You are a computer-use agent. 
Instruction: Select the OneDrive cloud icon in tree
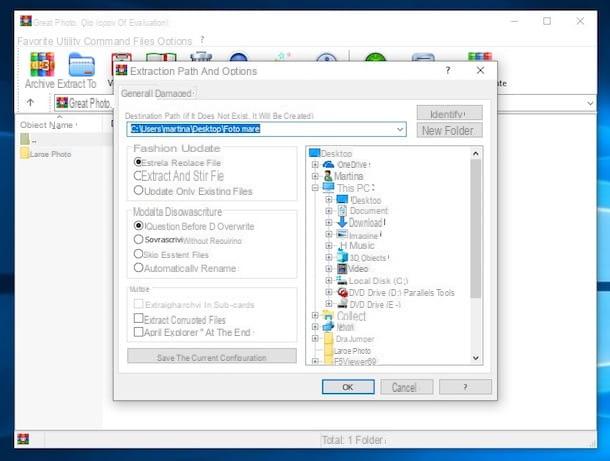[328, 165]
